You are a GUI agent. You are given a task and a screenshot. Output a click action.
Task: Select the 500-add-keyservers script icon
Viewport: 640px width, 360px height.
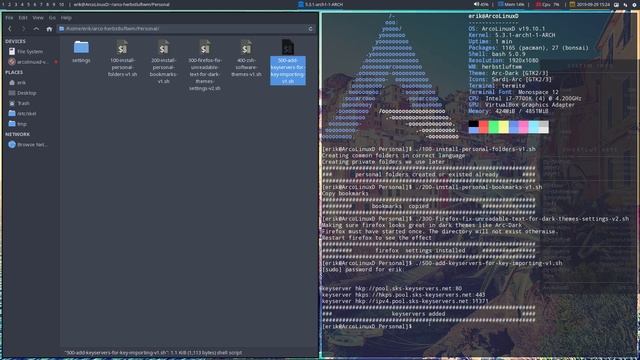click(287, 48)
